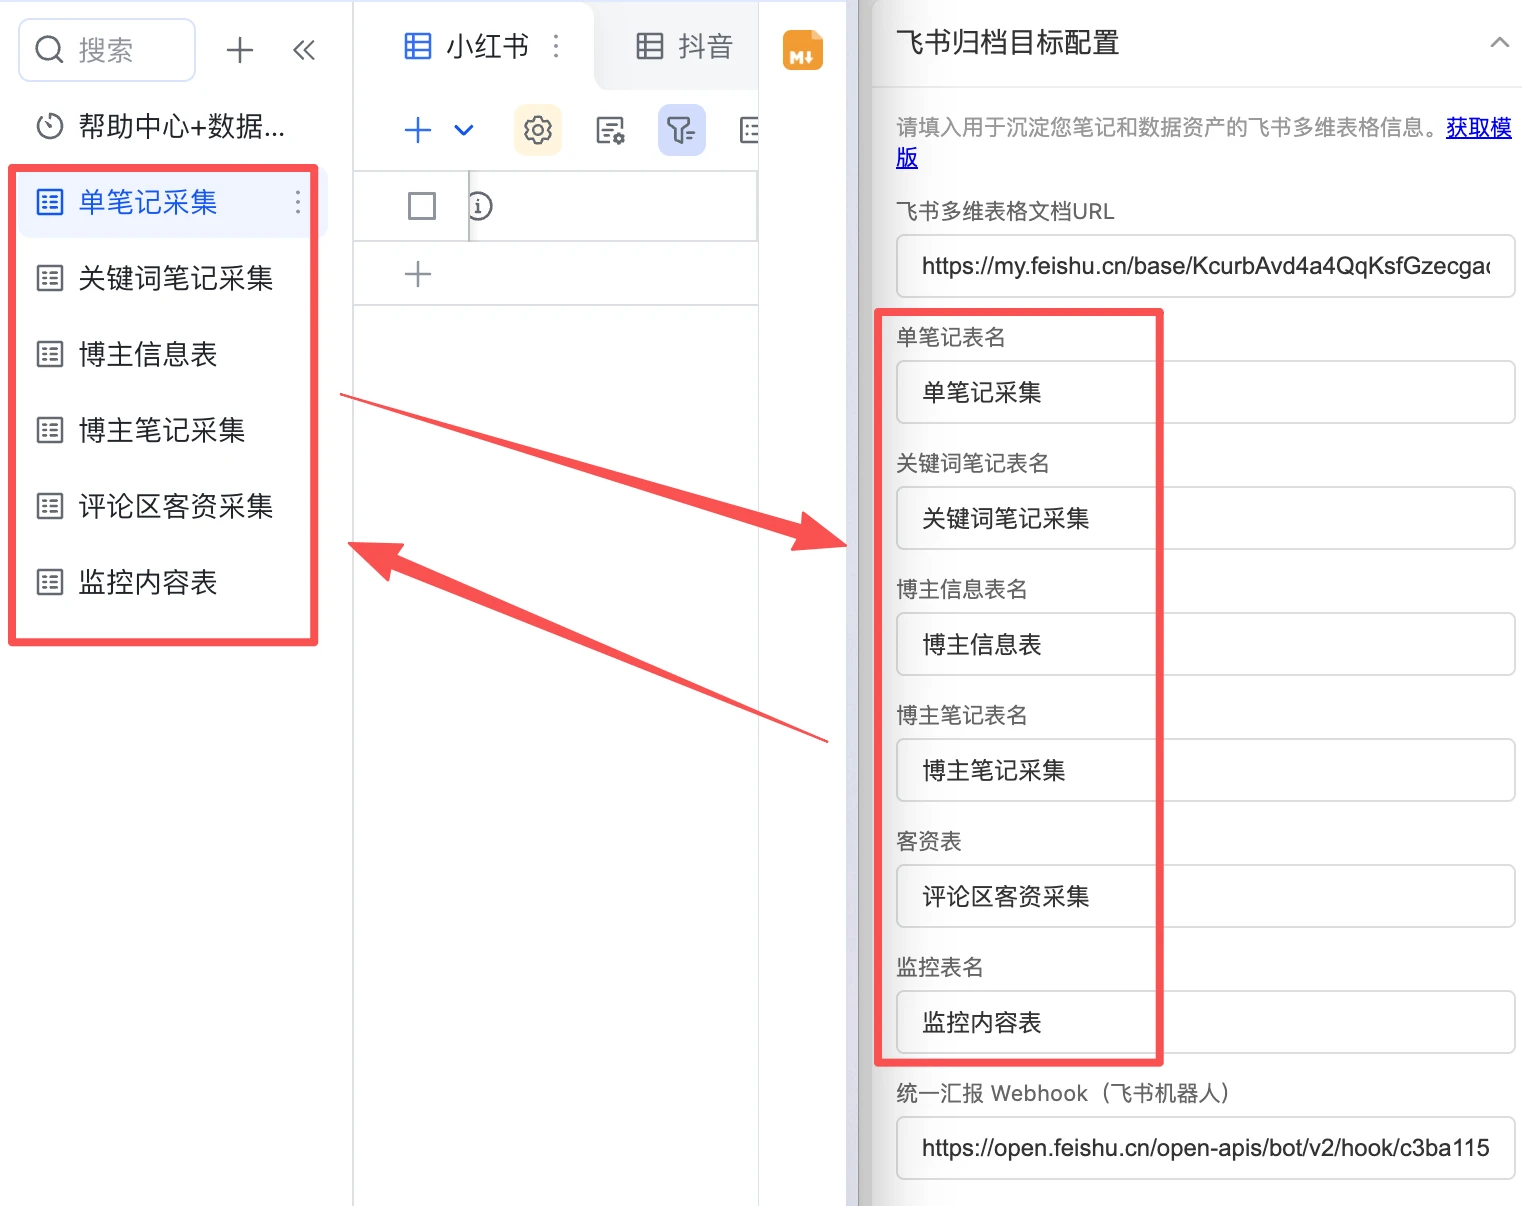Open field settings gear icon
Screen dimensions: 1522x1206
(538, 130)
